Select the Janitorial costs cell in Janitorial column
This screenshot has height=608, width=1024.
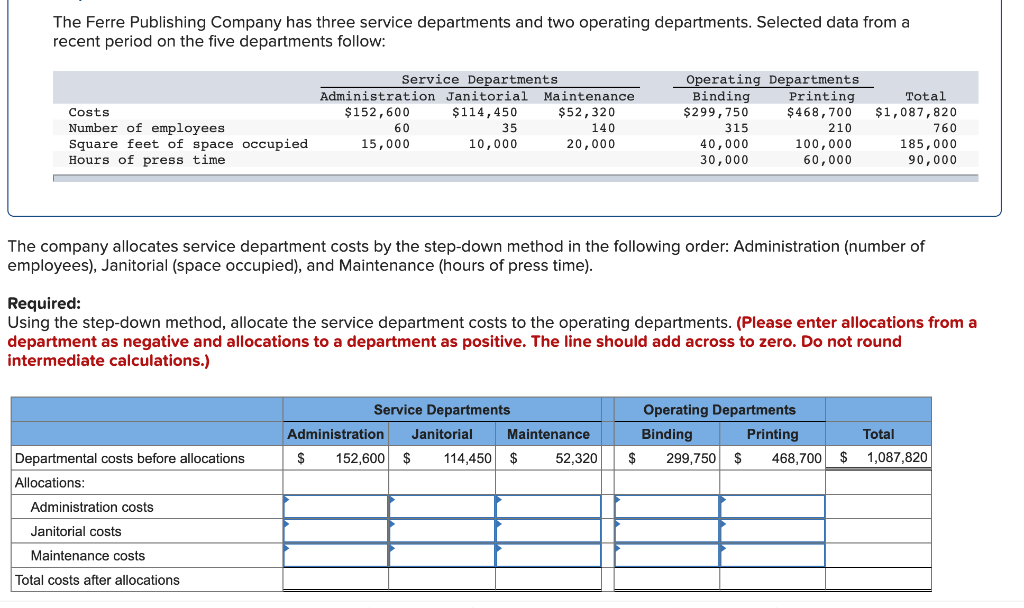click(x=442, y=531)
